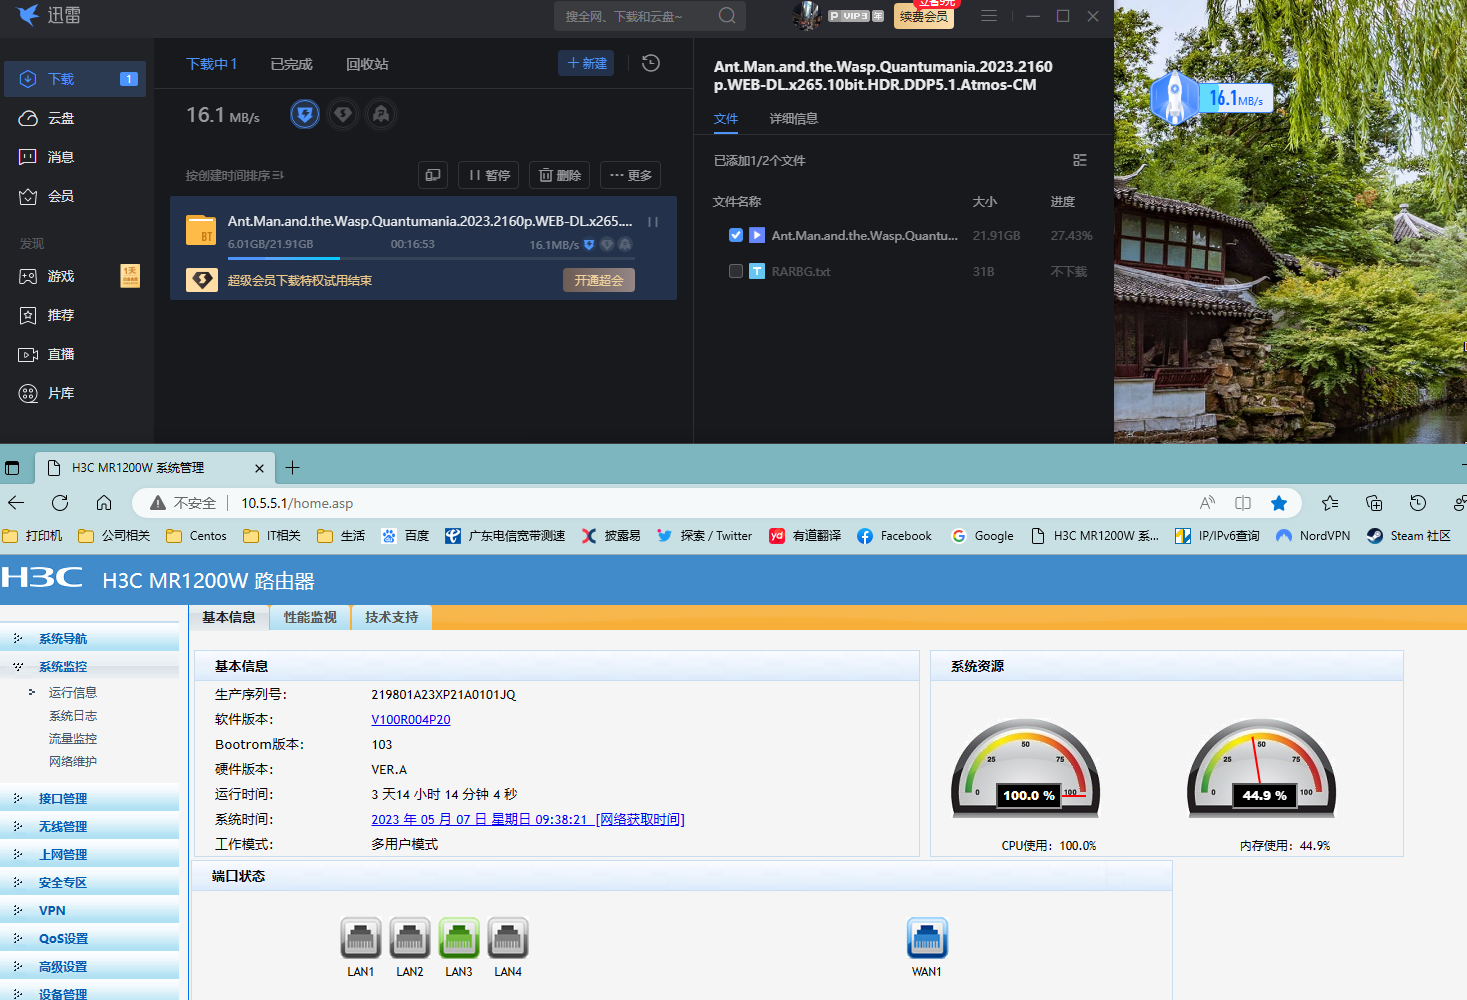Switch to 性能监视 tab on router page

point(310,617)
